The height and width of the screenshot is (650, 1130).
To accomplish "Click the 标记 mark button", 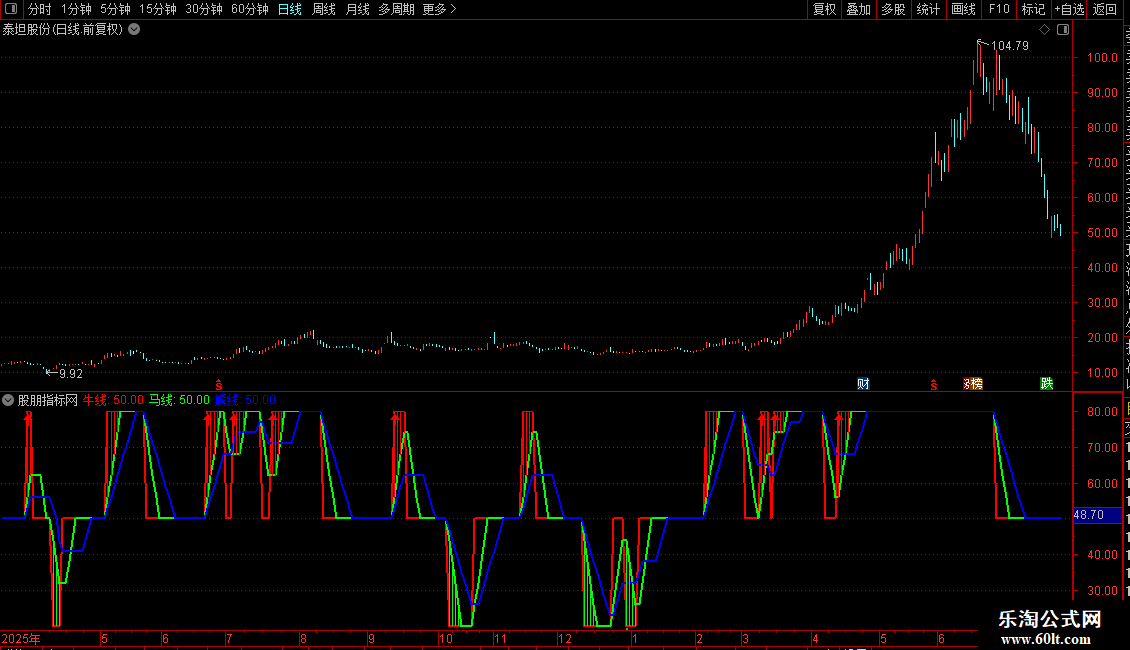I will [1033, 9].
